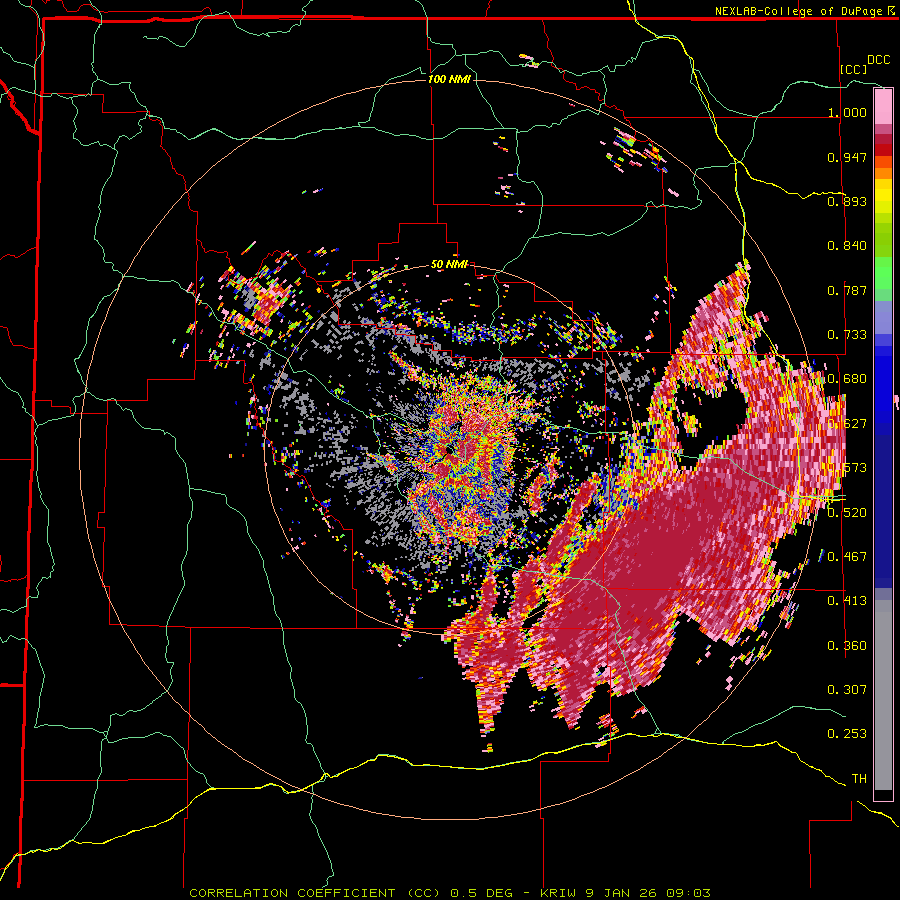Pick the yellow swatch on color bar
Viewport: 900px width, 900px height.
(x=883, y=196)
